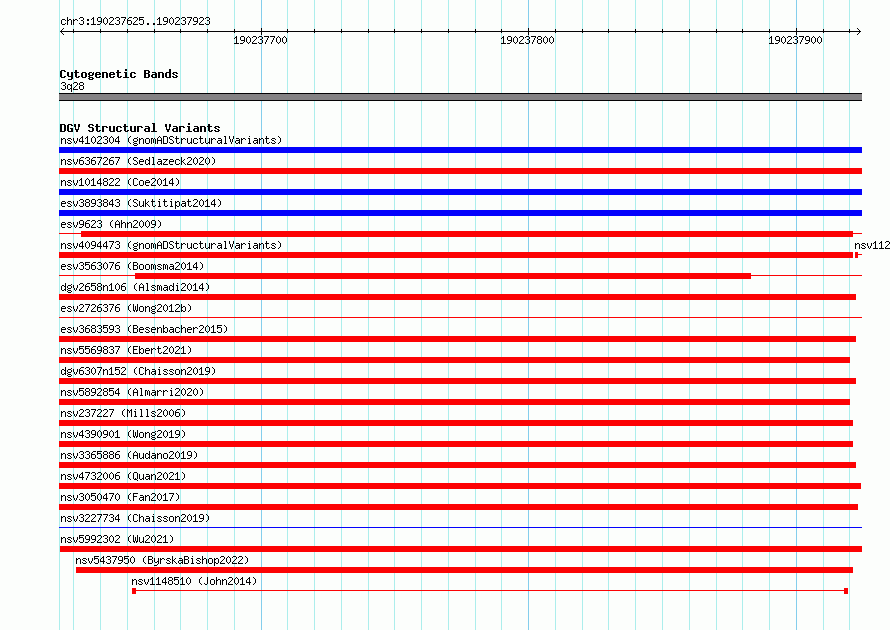Image resolution: width=890 pixels, height=630 pixels.
Task: Click nsv3050470 (Fan2017) label
Action: [x=120, y=497]
